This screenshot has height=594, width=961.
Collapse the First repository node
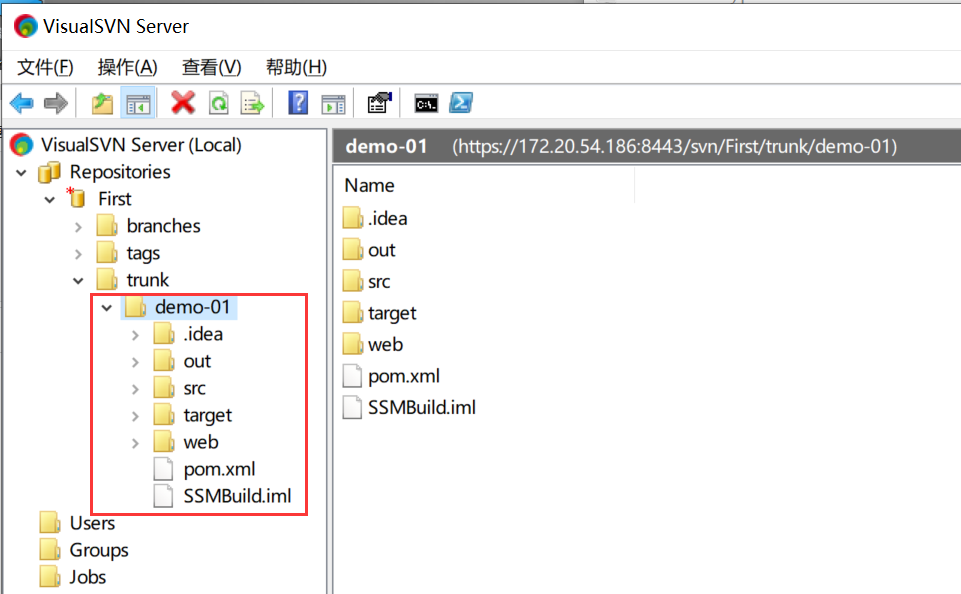coord(50,200)
